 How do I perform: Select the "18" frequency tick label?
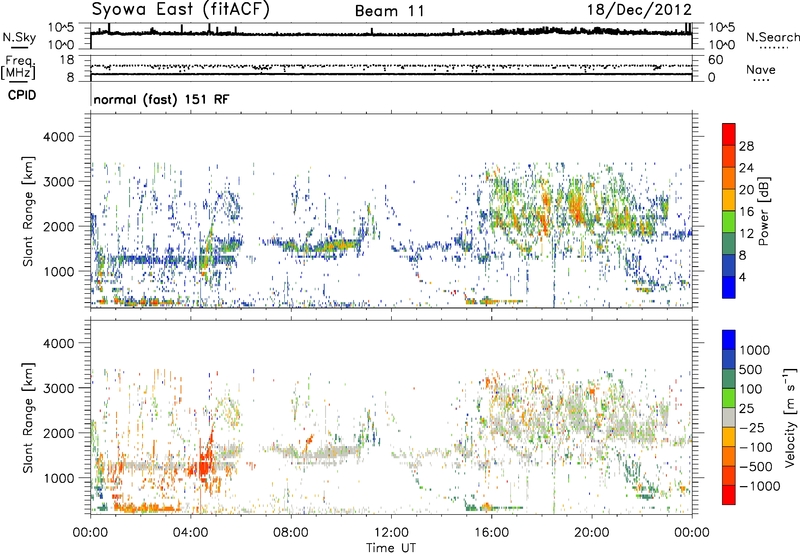[67, 60]
